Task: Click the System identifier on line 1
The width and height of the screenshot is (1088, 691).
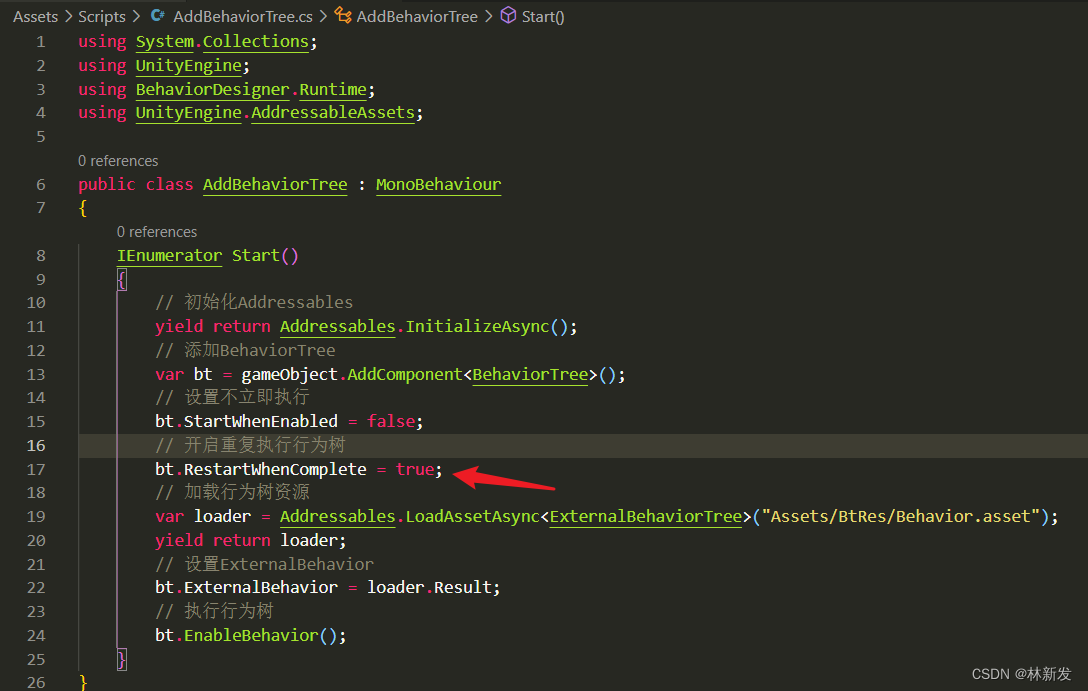Action: coord(164,42)
